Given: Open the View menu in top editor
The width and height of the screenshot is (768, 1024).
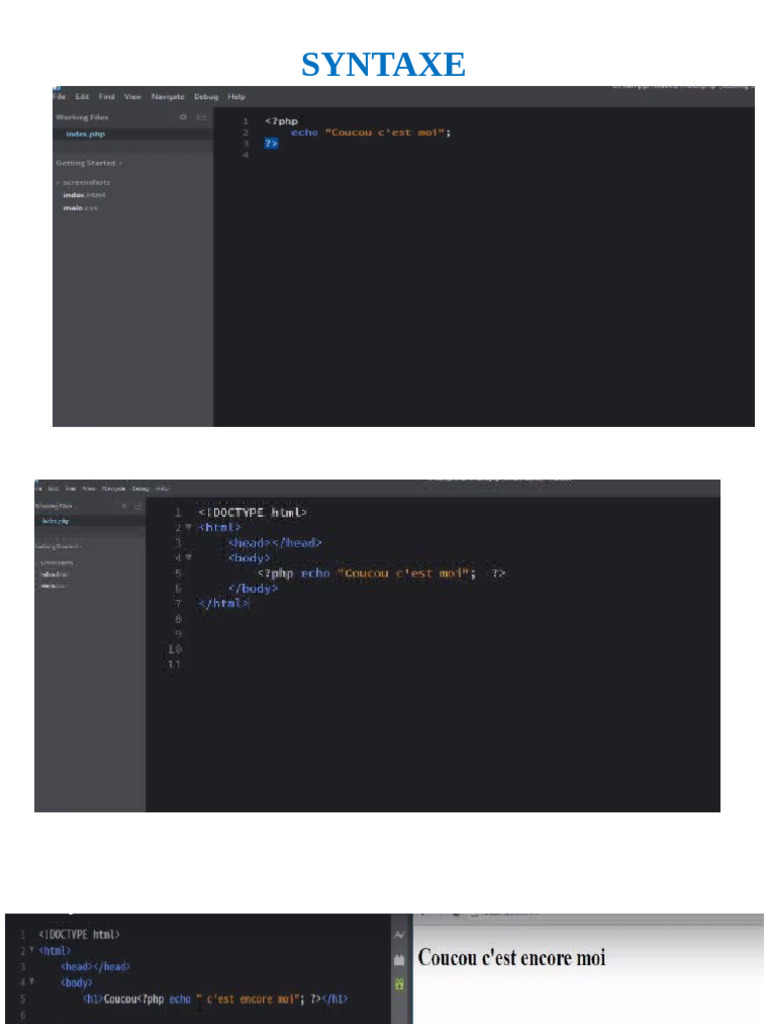Looking at the screenshot, I should (133, 97).
